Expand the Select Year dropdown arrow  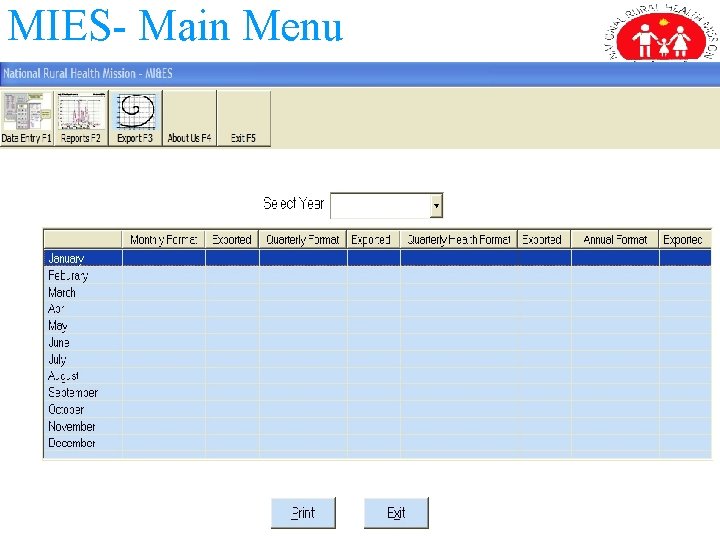tap(436, 205)
